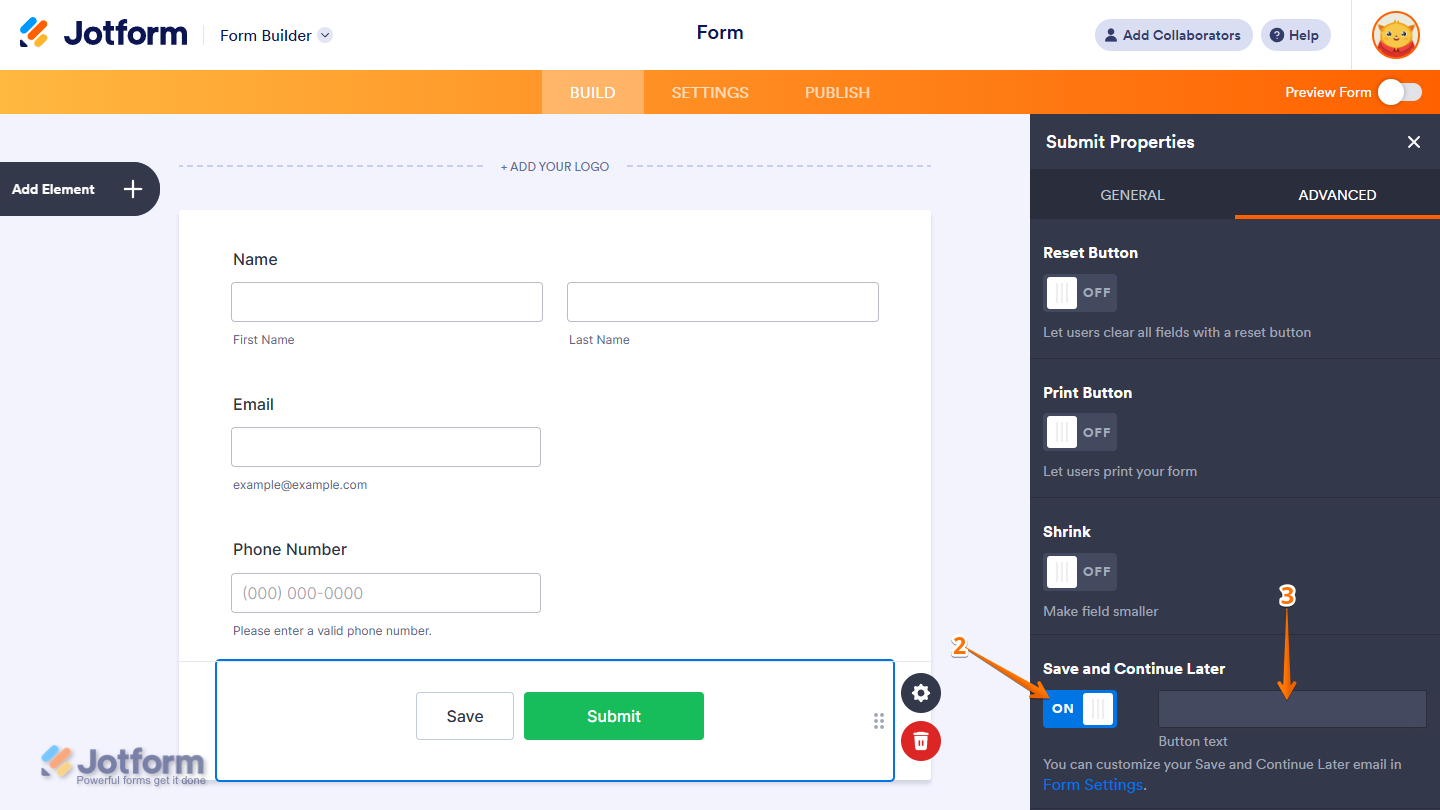This screenshot has height=810, width=1440.
Task: Open your profile avatar menu
Action: pyautogui.click(x=1395, y=35)
